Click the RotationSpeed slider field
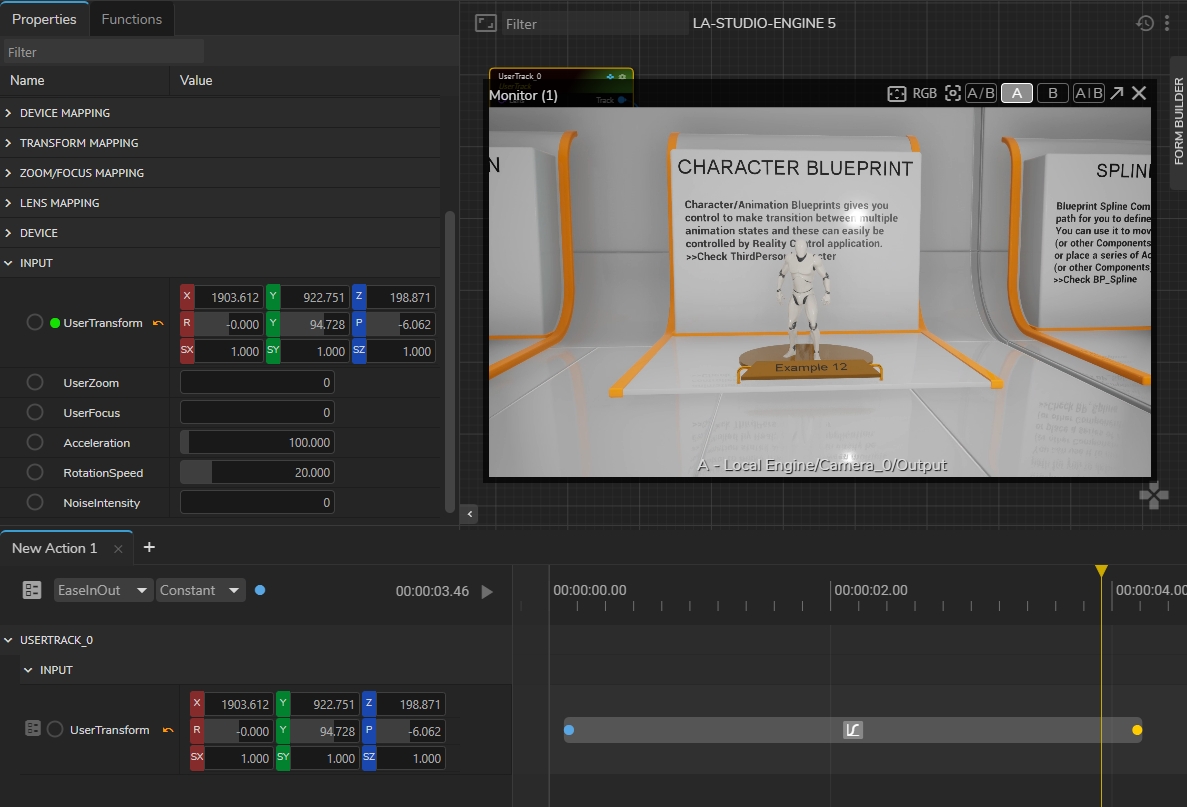Screen dimensions: 1187x807 tap(257, 473)
